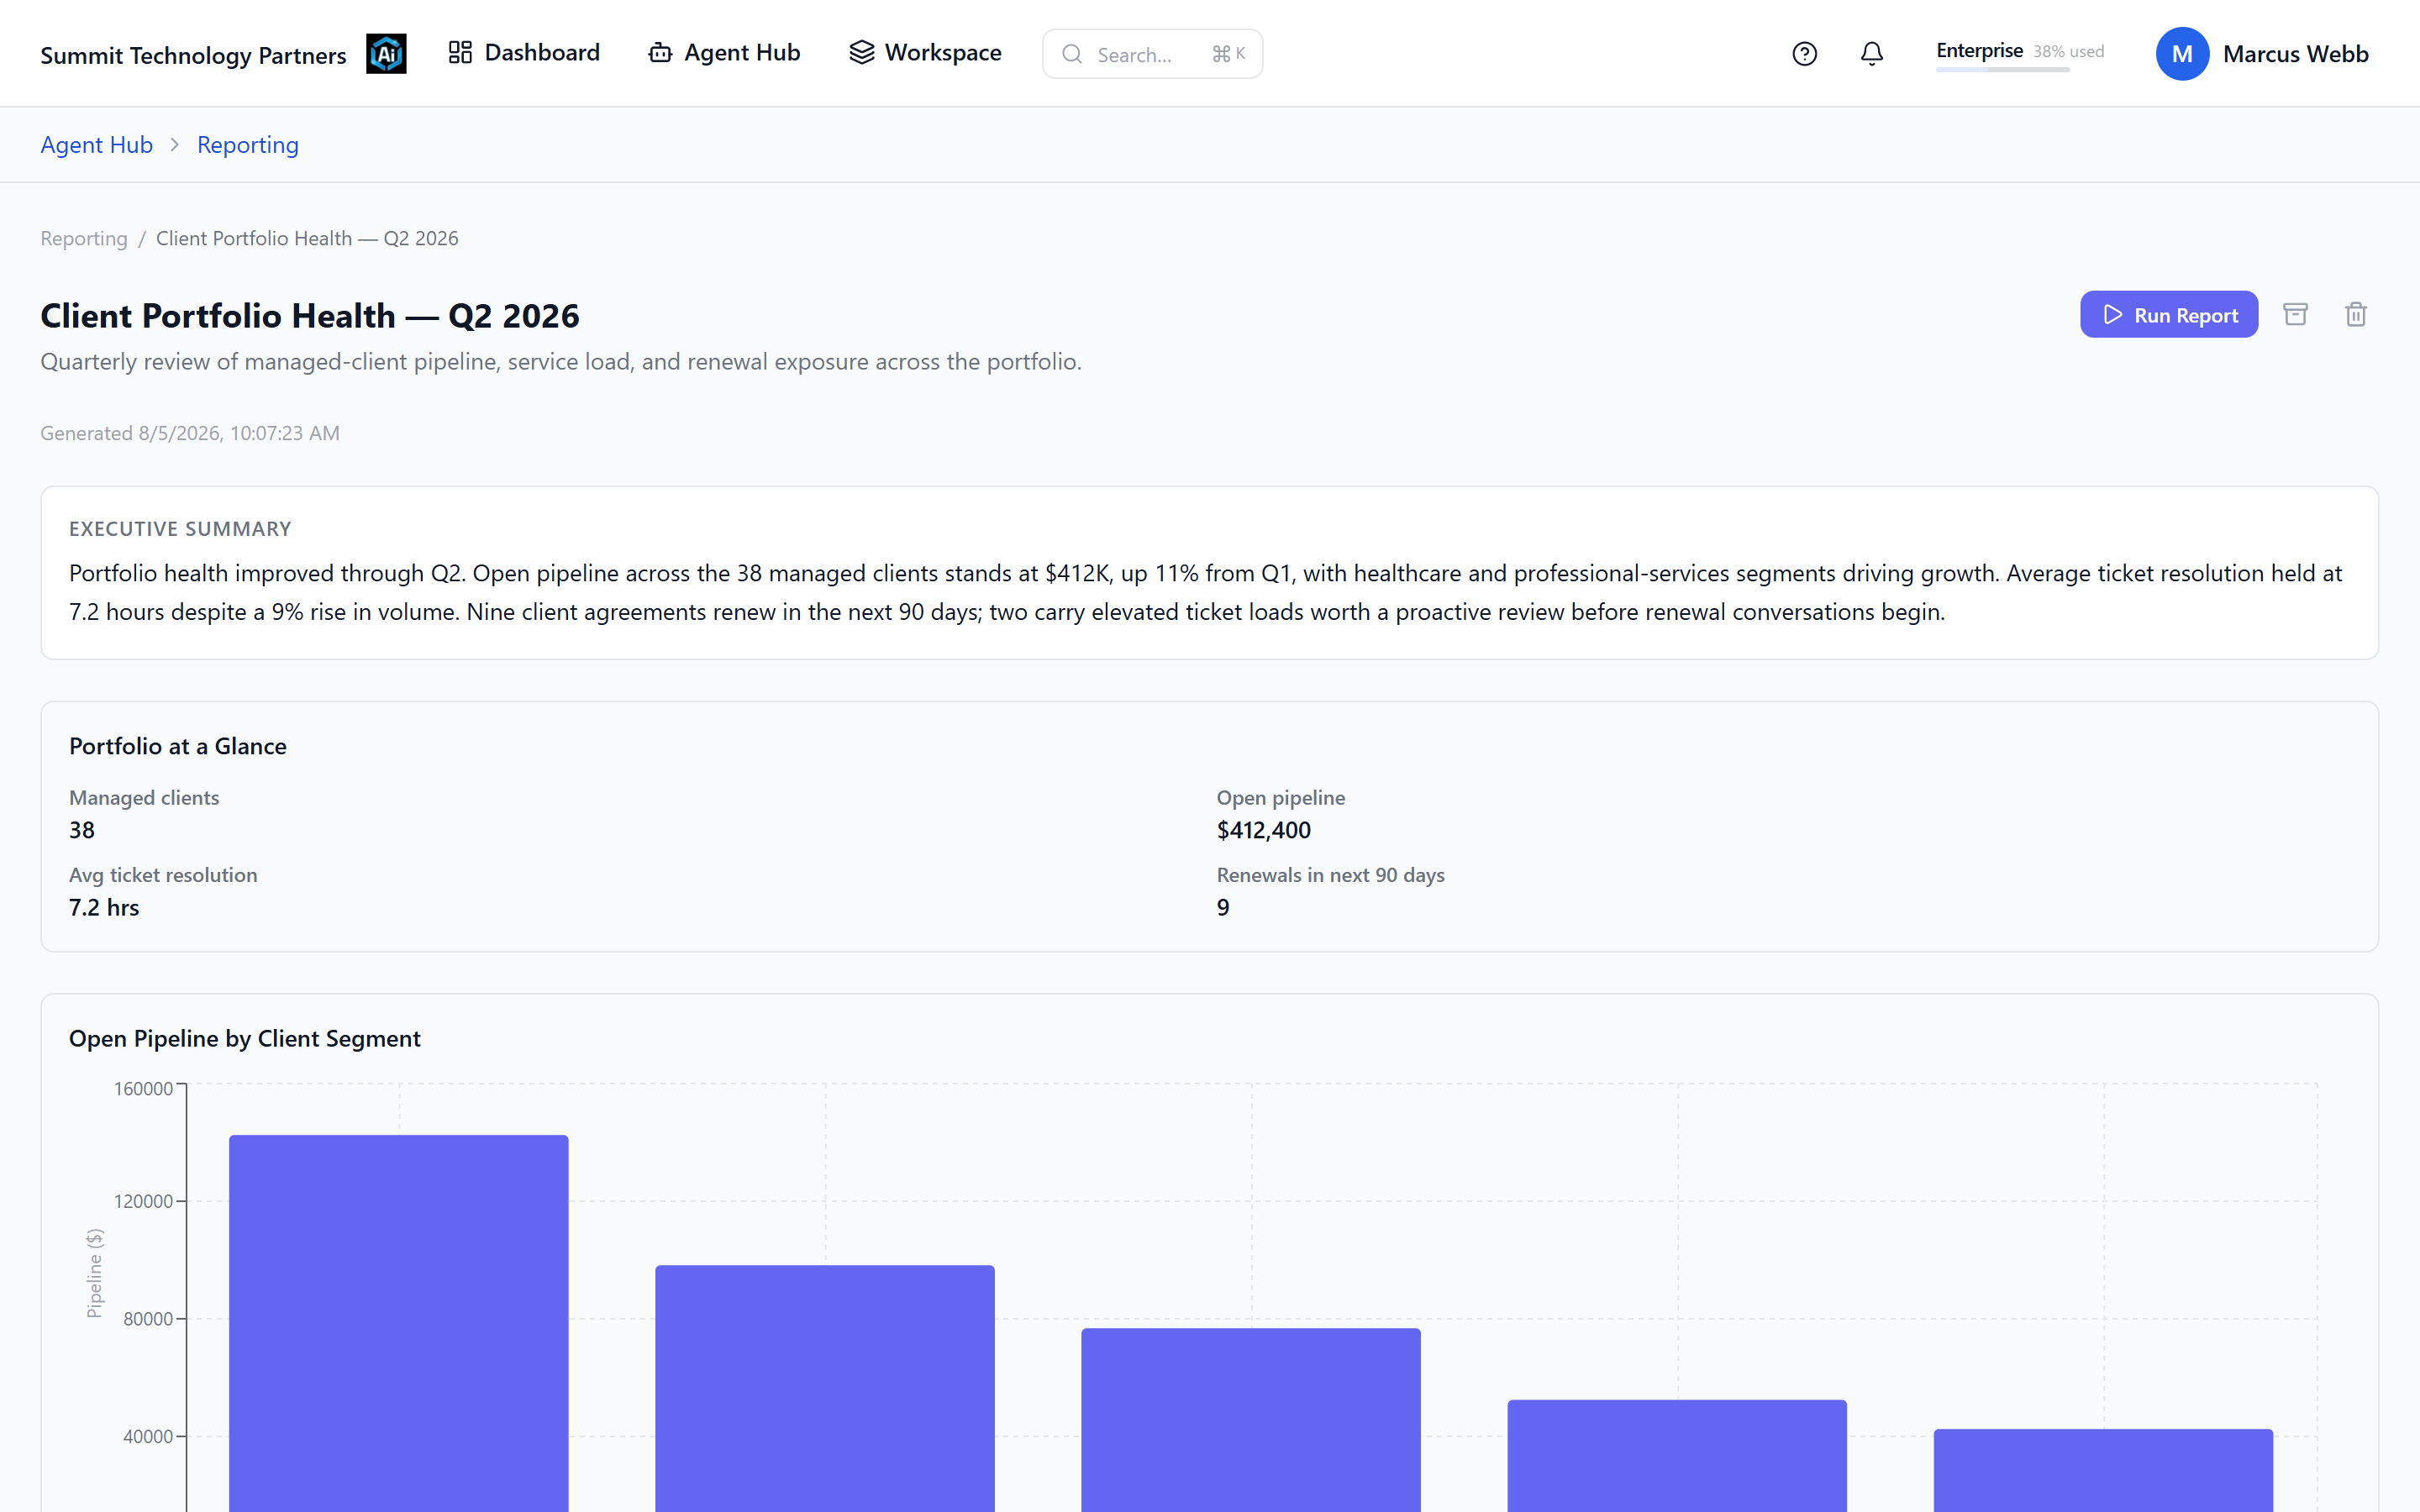Open the Dashboard menu item

coord(524,53)
